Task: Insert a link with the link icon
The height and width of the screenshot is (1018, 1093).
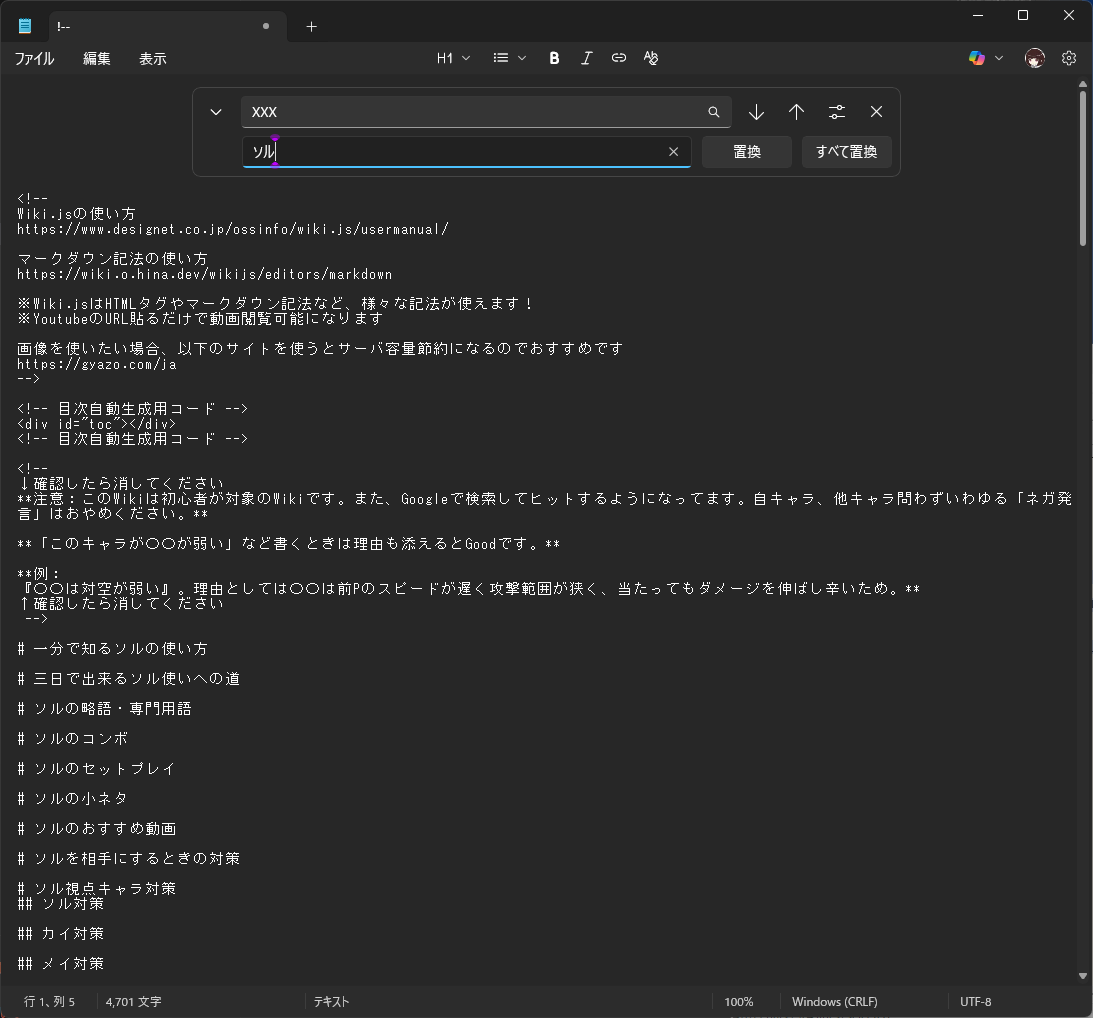Action: 618,58
